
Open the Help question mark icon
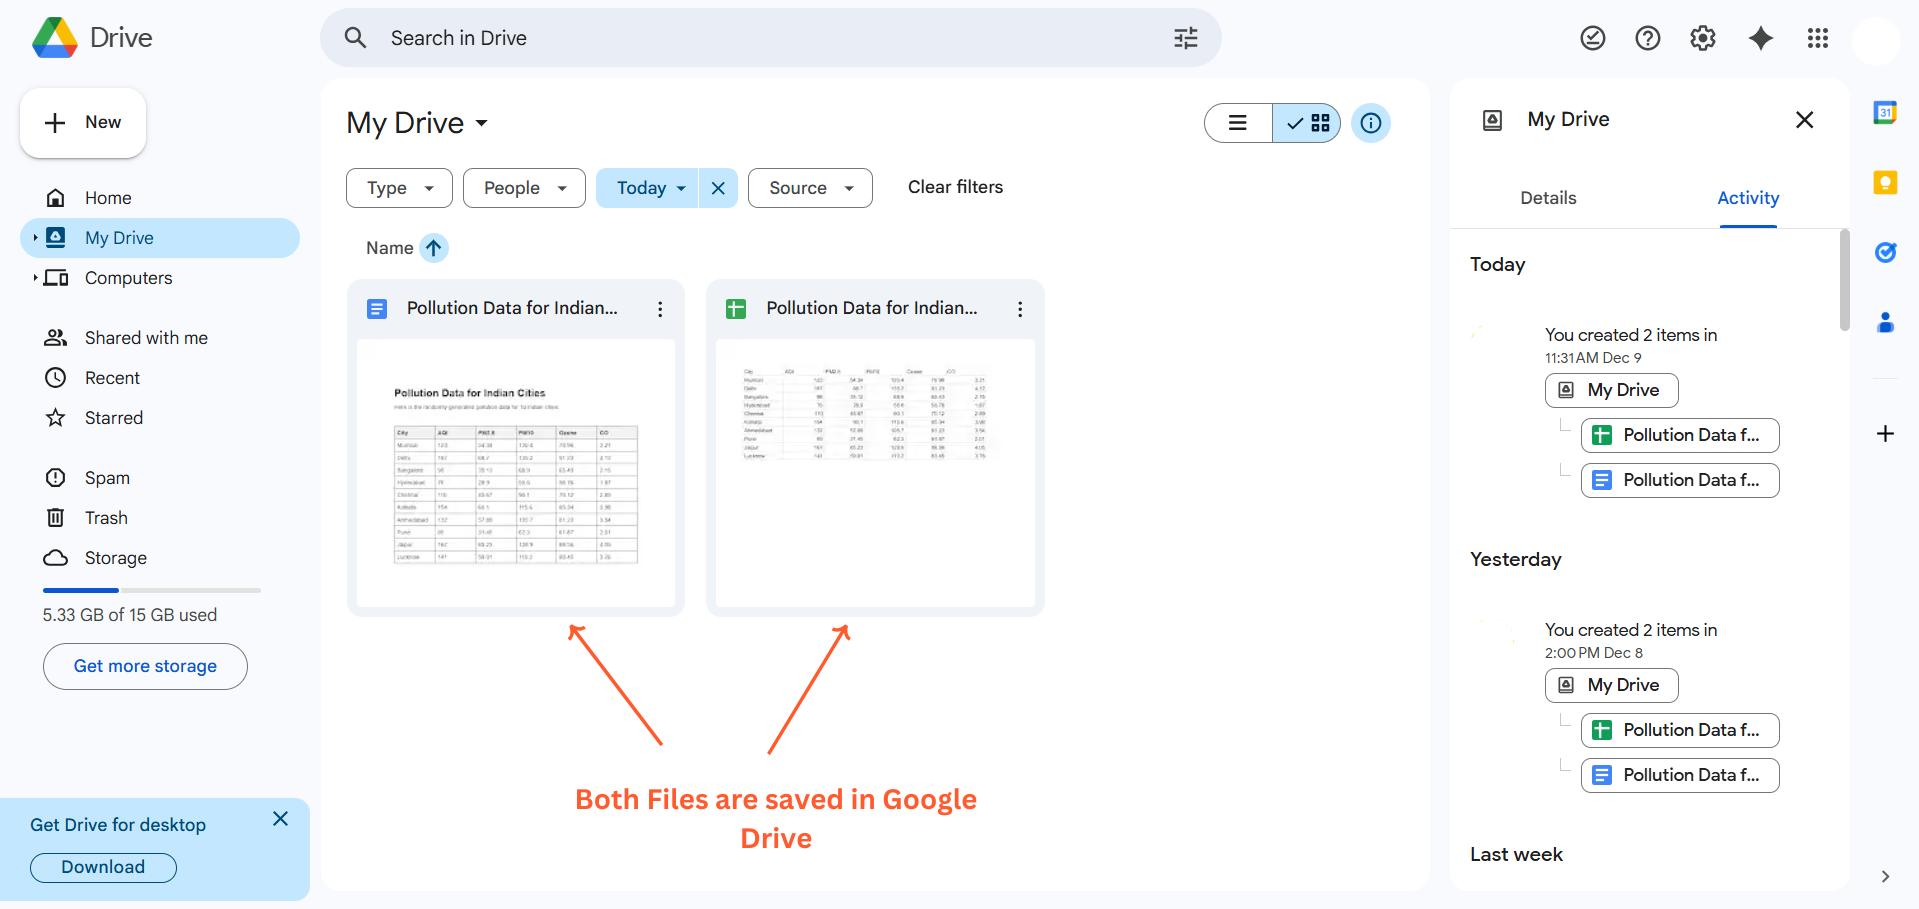click(1647, 38)
